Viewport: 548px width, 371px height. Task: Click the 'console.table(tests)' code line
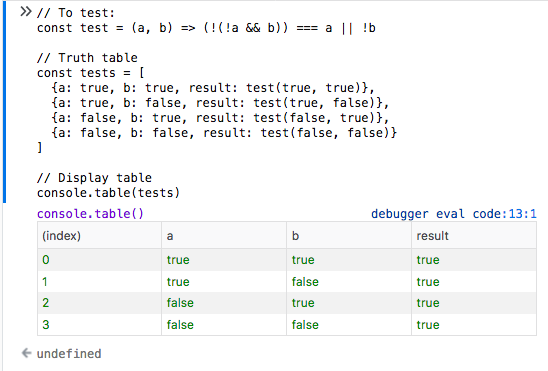click(108, 193)
